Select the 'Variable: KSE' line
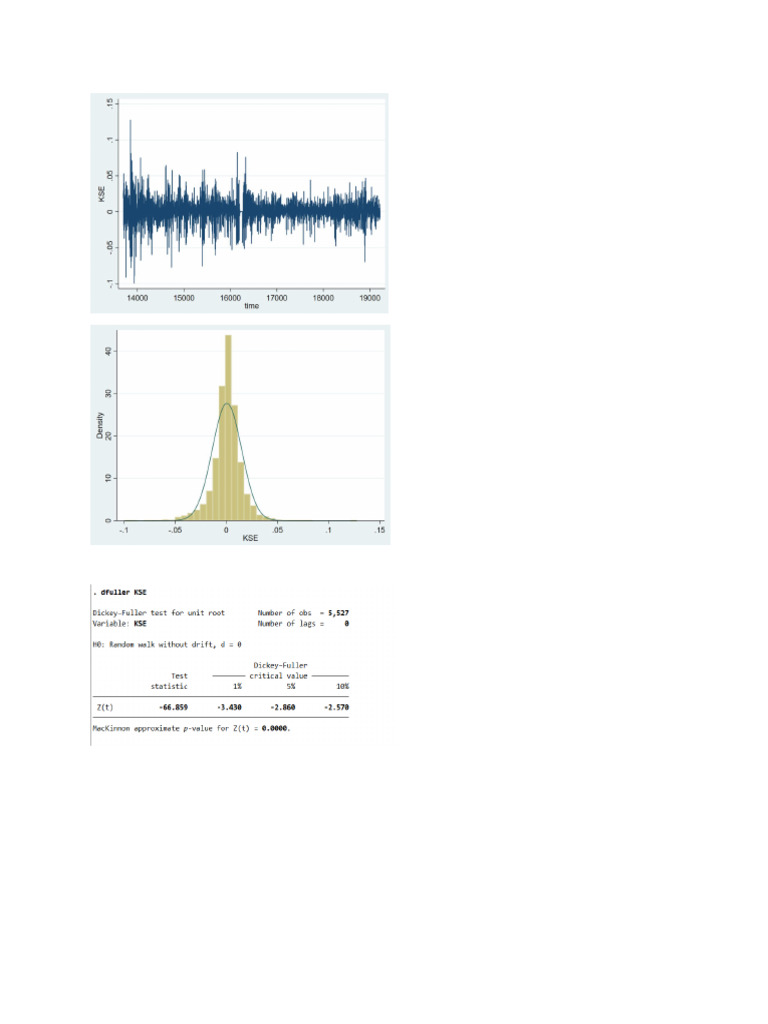Viewport: 768px width, 1024px height. 120,624
